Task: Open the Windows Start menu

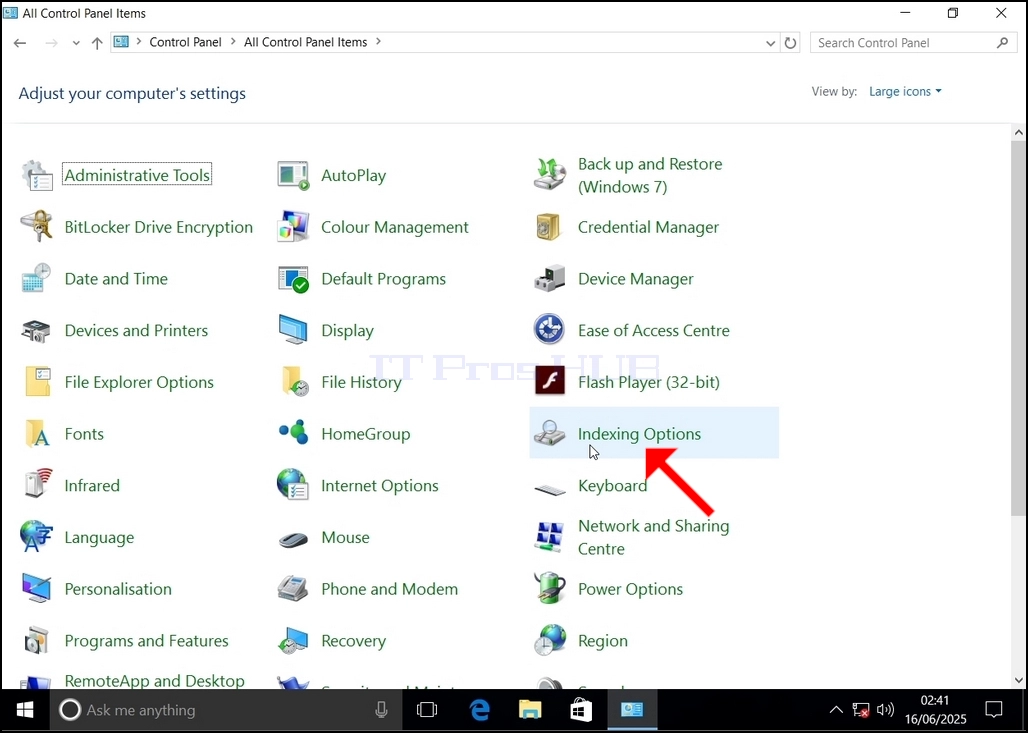Action: click(26, 709)
